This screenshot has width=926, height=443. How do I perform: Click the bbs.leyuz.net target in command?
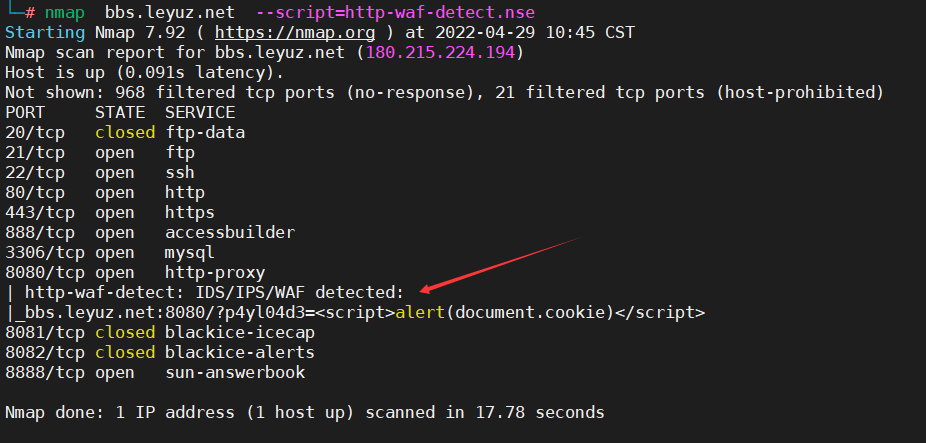[169, 12]
